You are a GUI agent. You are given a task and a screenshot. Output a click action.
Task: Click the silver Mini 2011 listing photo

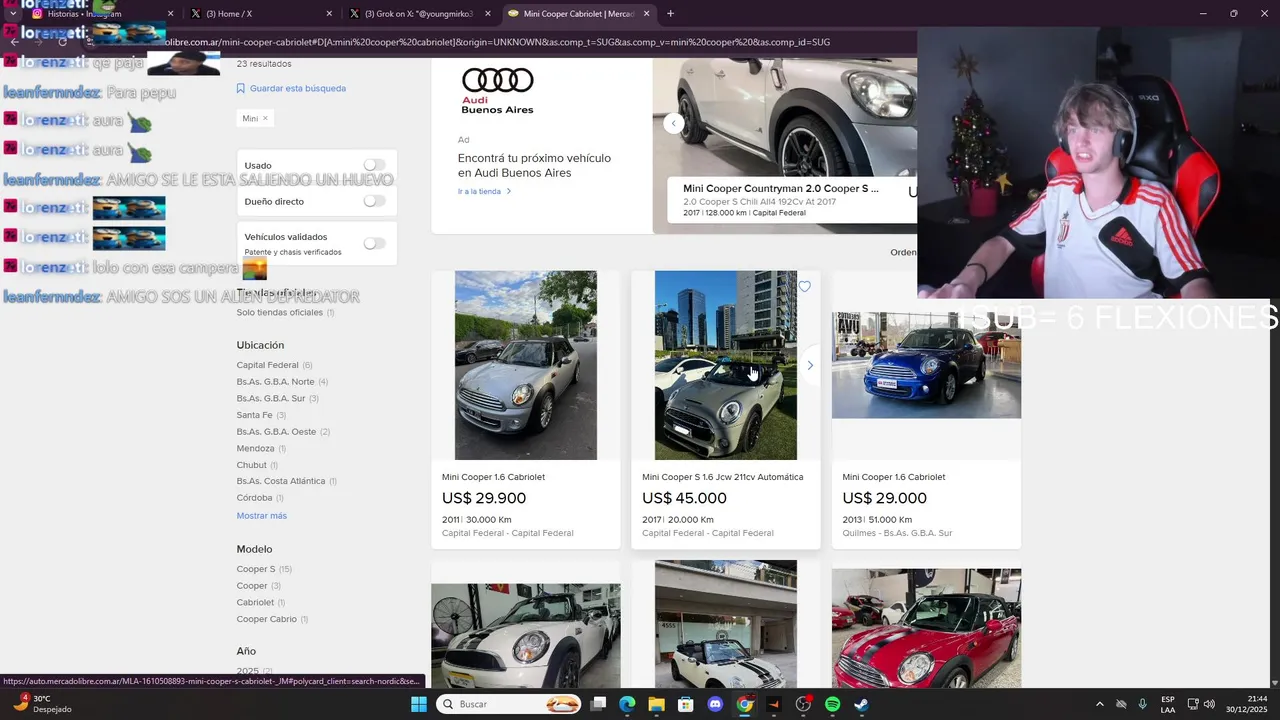tap(526, 365)
